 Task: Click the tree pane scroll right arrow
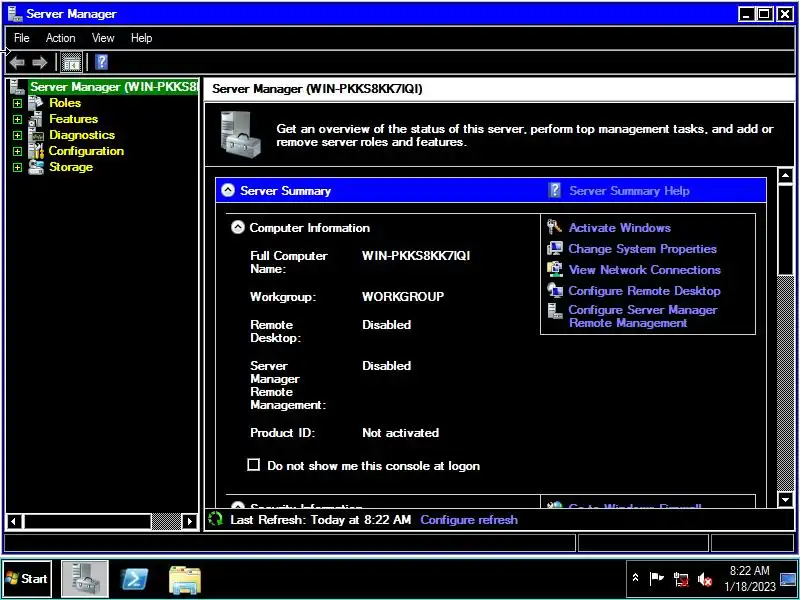click(189, 521)
